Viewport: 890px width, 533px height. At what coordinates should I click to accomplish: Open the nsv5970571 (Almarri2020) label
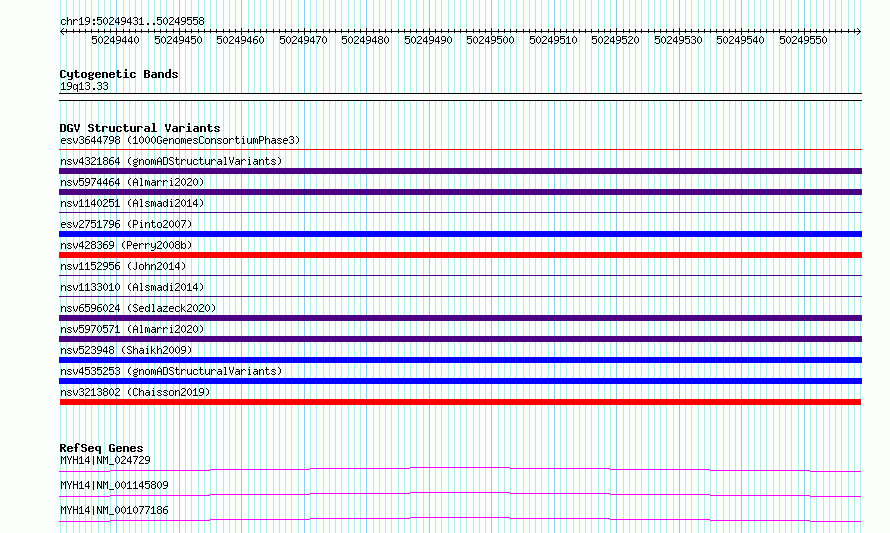tap(132, 329)
